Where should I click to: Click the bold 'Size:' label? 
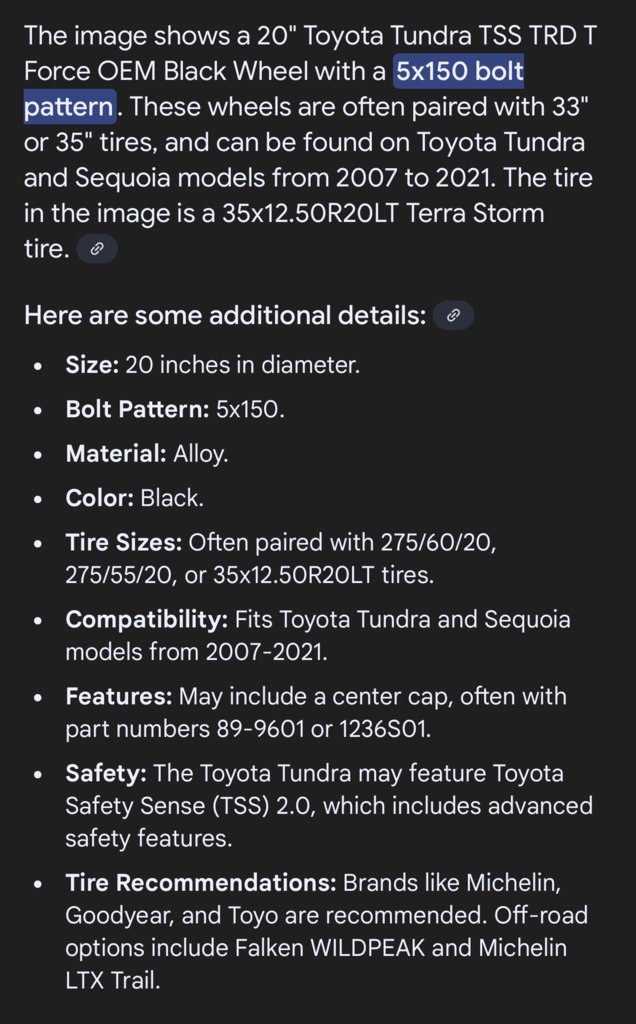(92, 364)
